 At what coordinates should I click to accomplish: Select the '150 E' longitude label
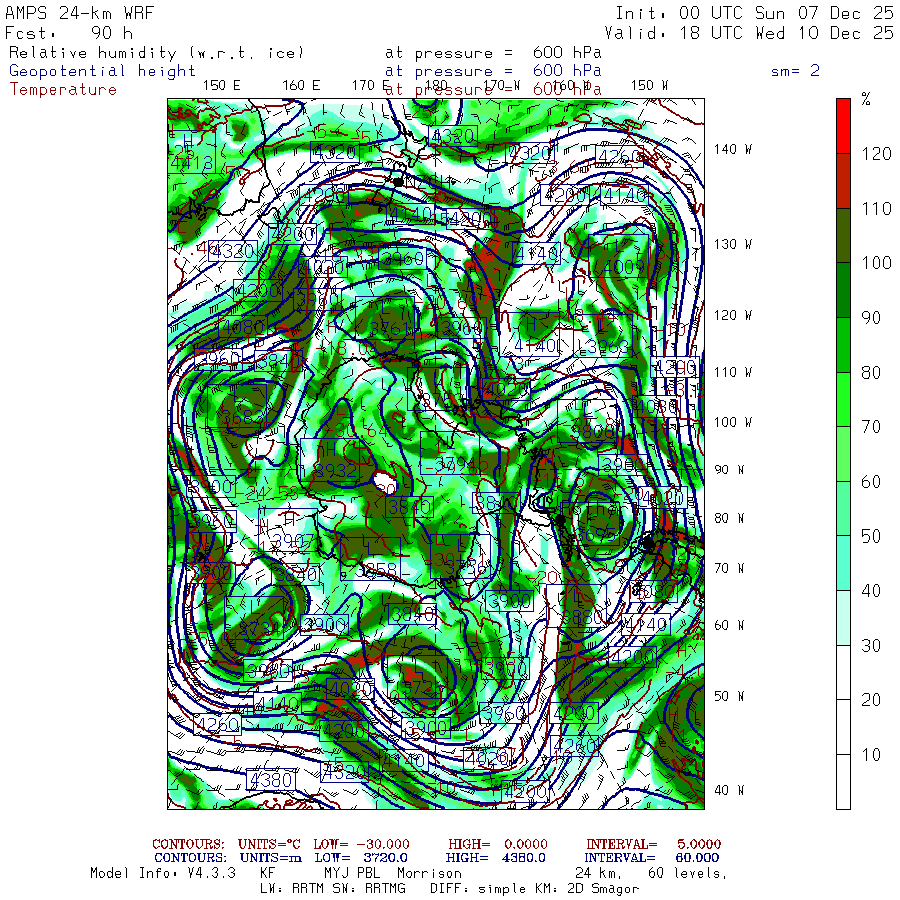click(221, 85)
